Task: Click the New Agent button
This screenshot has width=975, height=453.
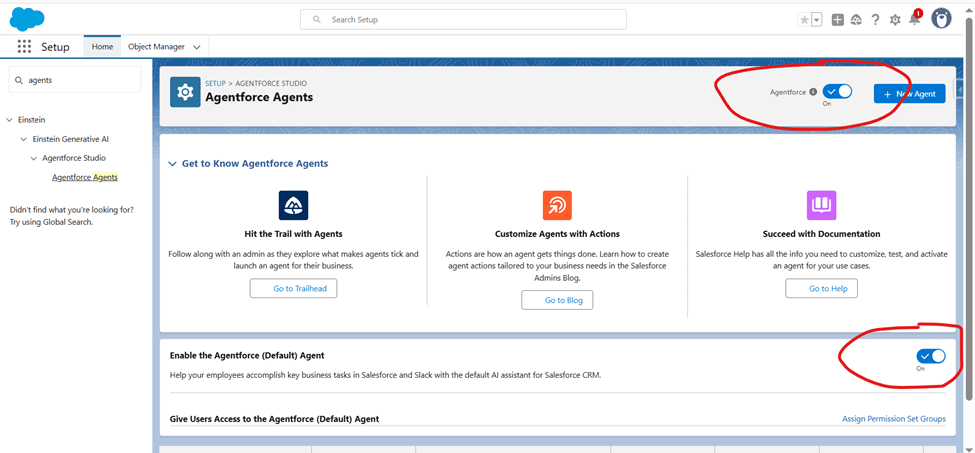Action: pos(909,94)
